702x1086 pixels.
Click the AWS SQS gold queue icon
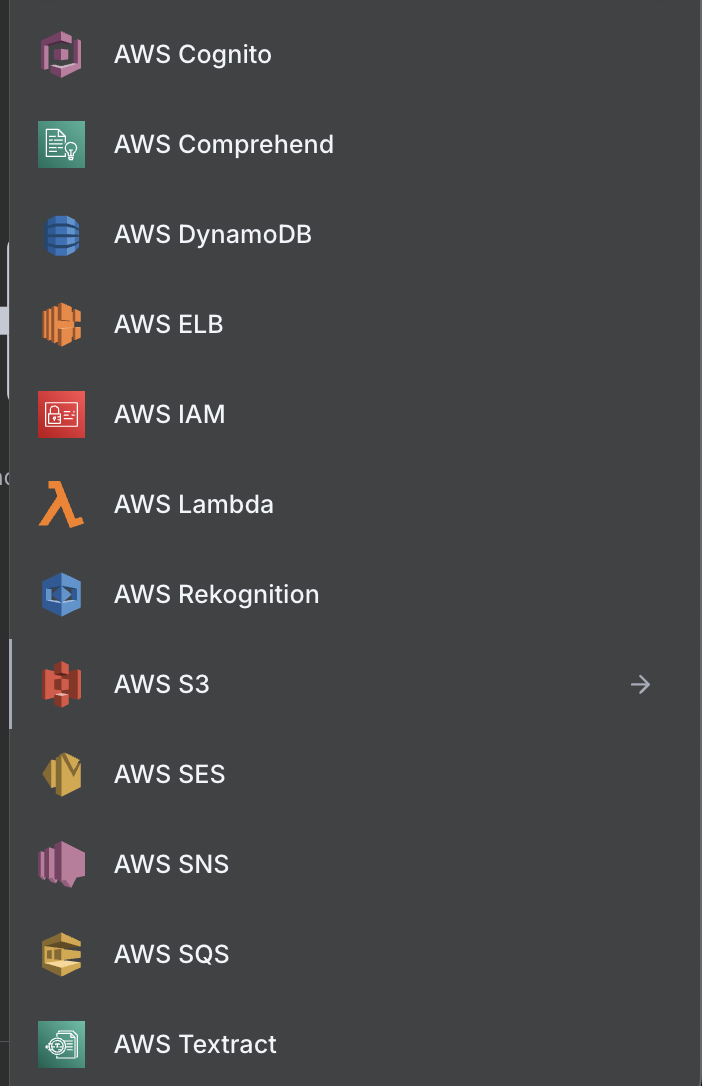(x=62, y=954)
